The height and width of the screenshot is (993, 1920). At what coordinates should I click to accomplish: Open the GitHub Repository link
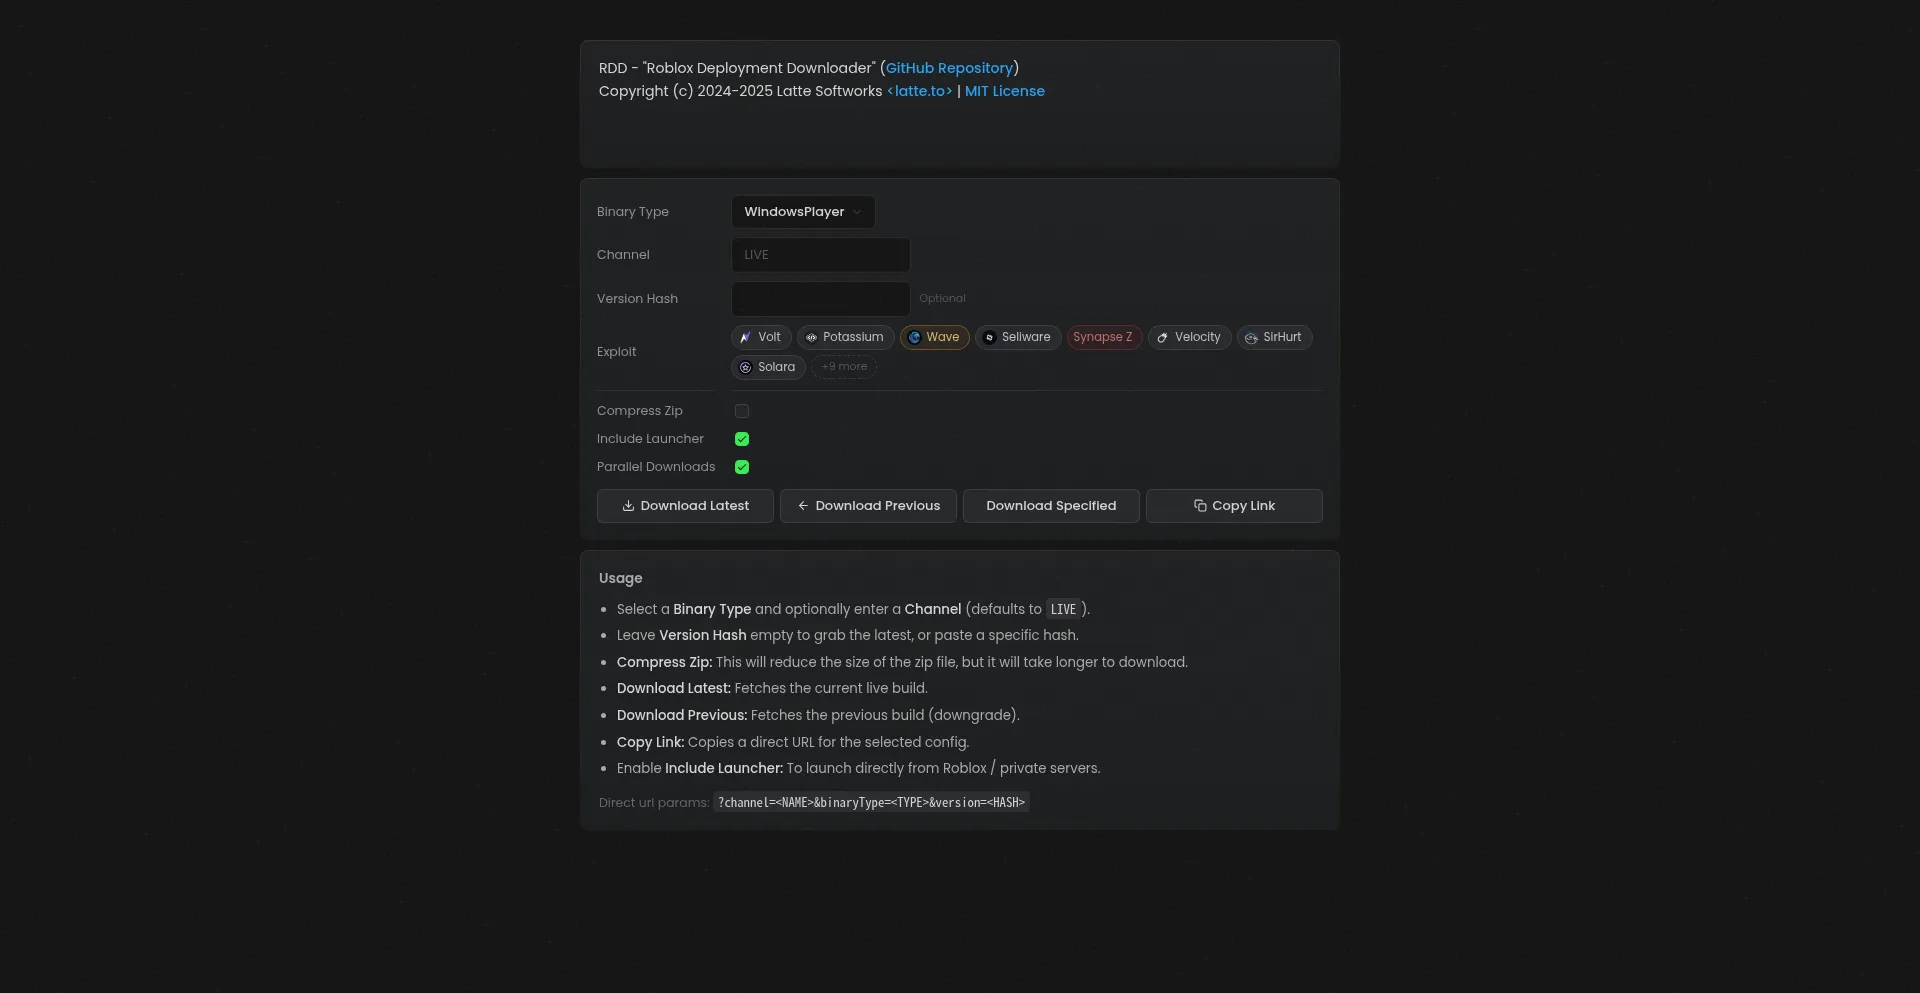[950, 68]
